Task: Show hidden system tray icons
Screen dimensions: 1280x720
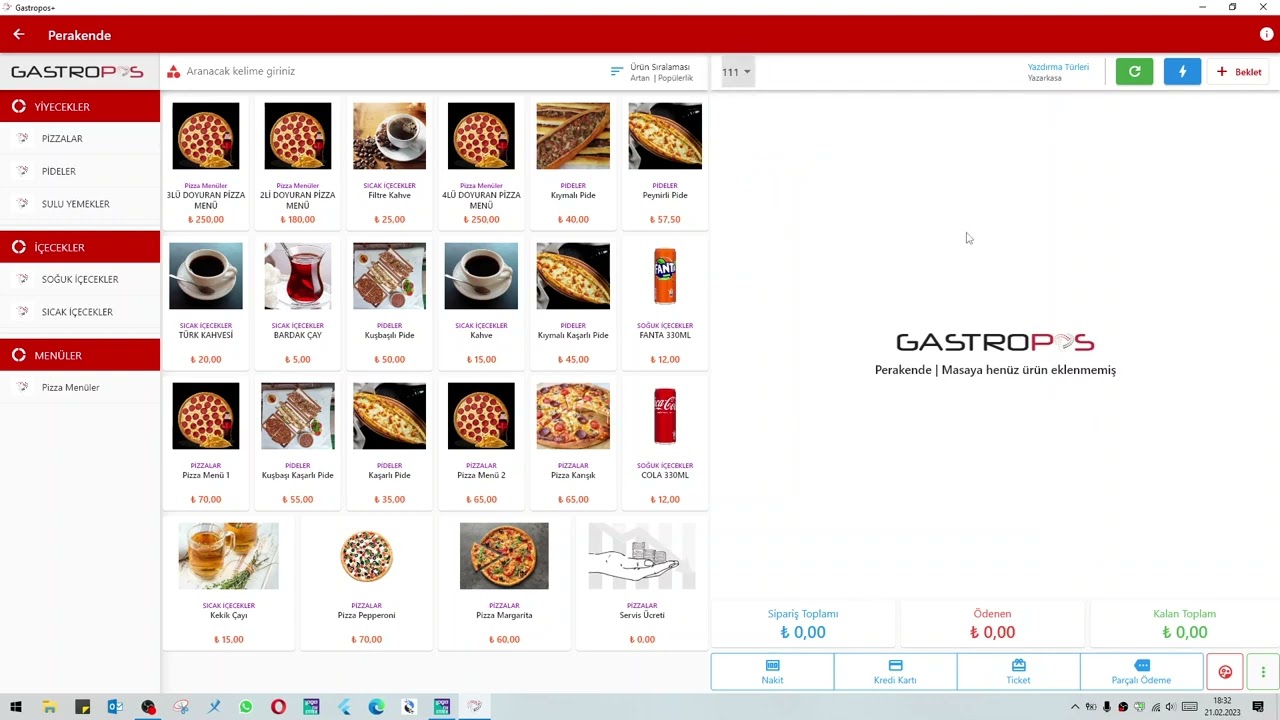Action: (x=1075, y=707)
